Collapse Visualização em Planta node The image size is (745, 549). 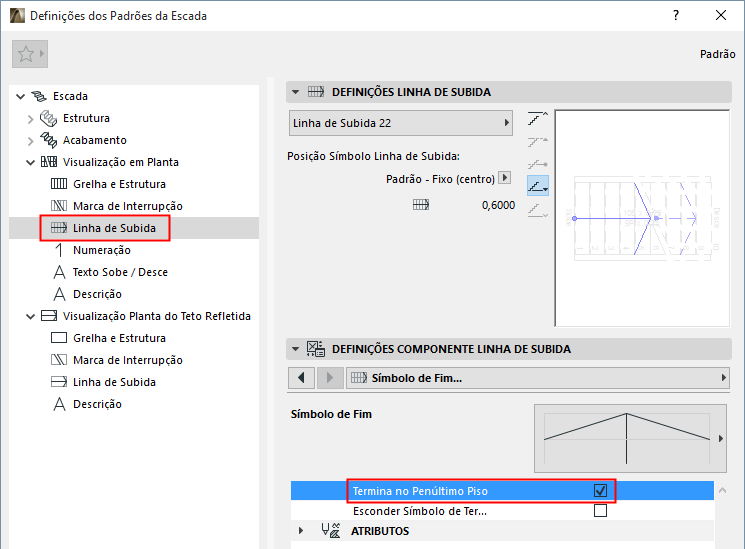click(x=30, y=163)
